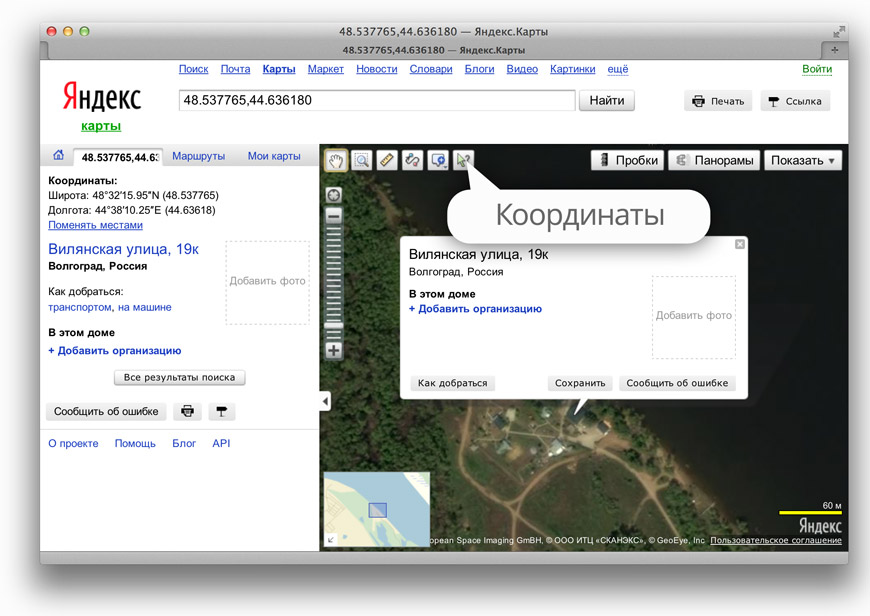Image resolution: width=870 pixels, height=616 pixels.
Task: Select the zoom-to-area magnifier tool
Action: coord(362,160)
